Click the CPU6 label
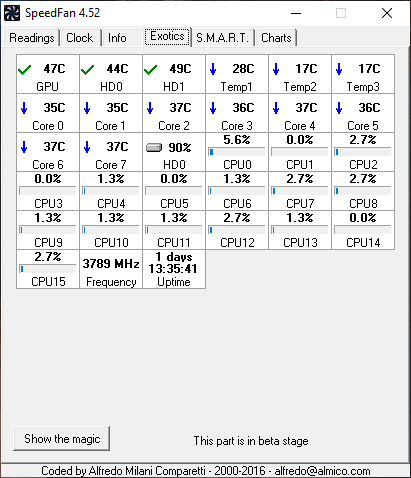Screen dimensions: 411x478 tap(237, 203)
